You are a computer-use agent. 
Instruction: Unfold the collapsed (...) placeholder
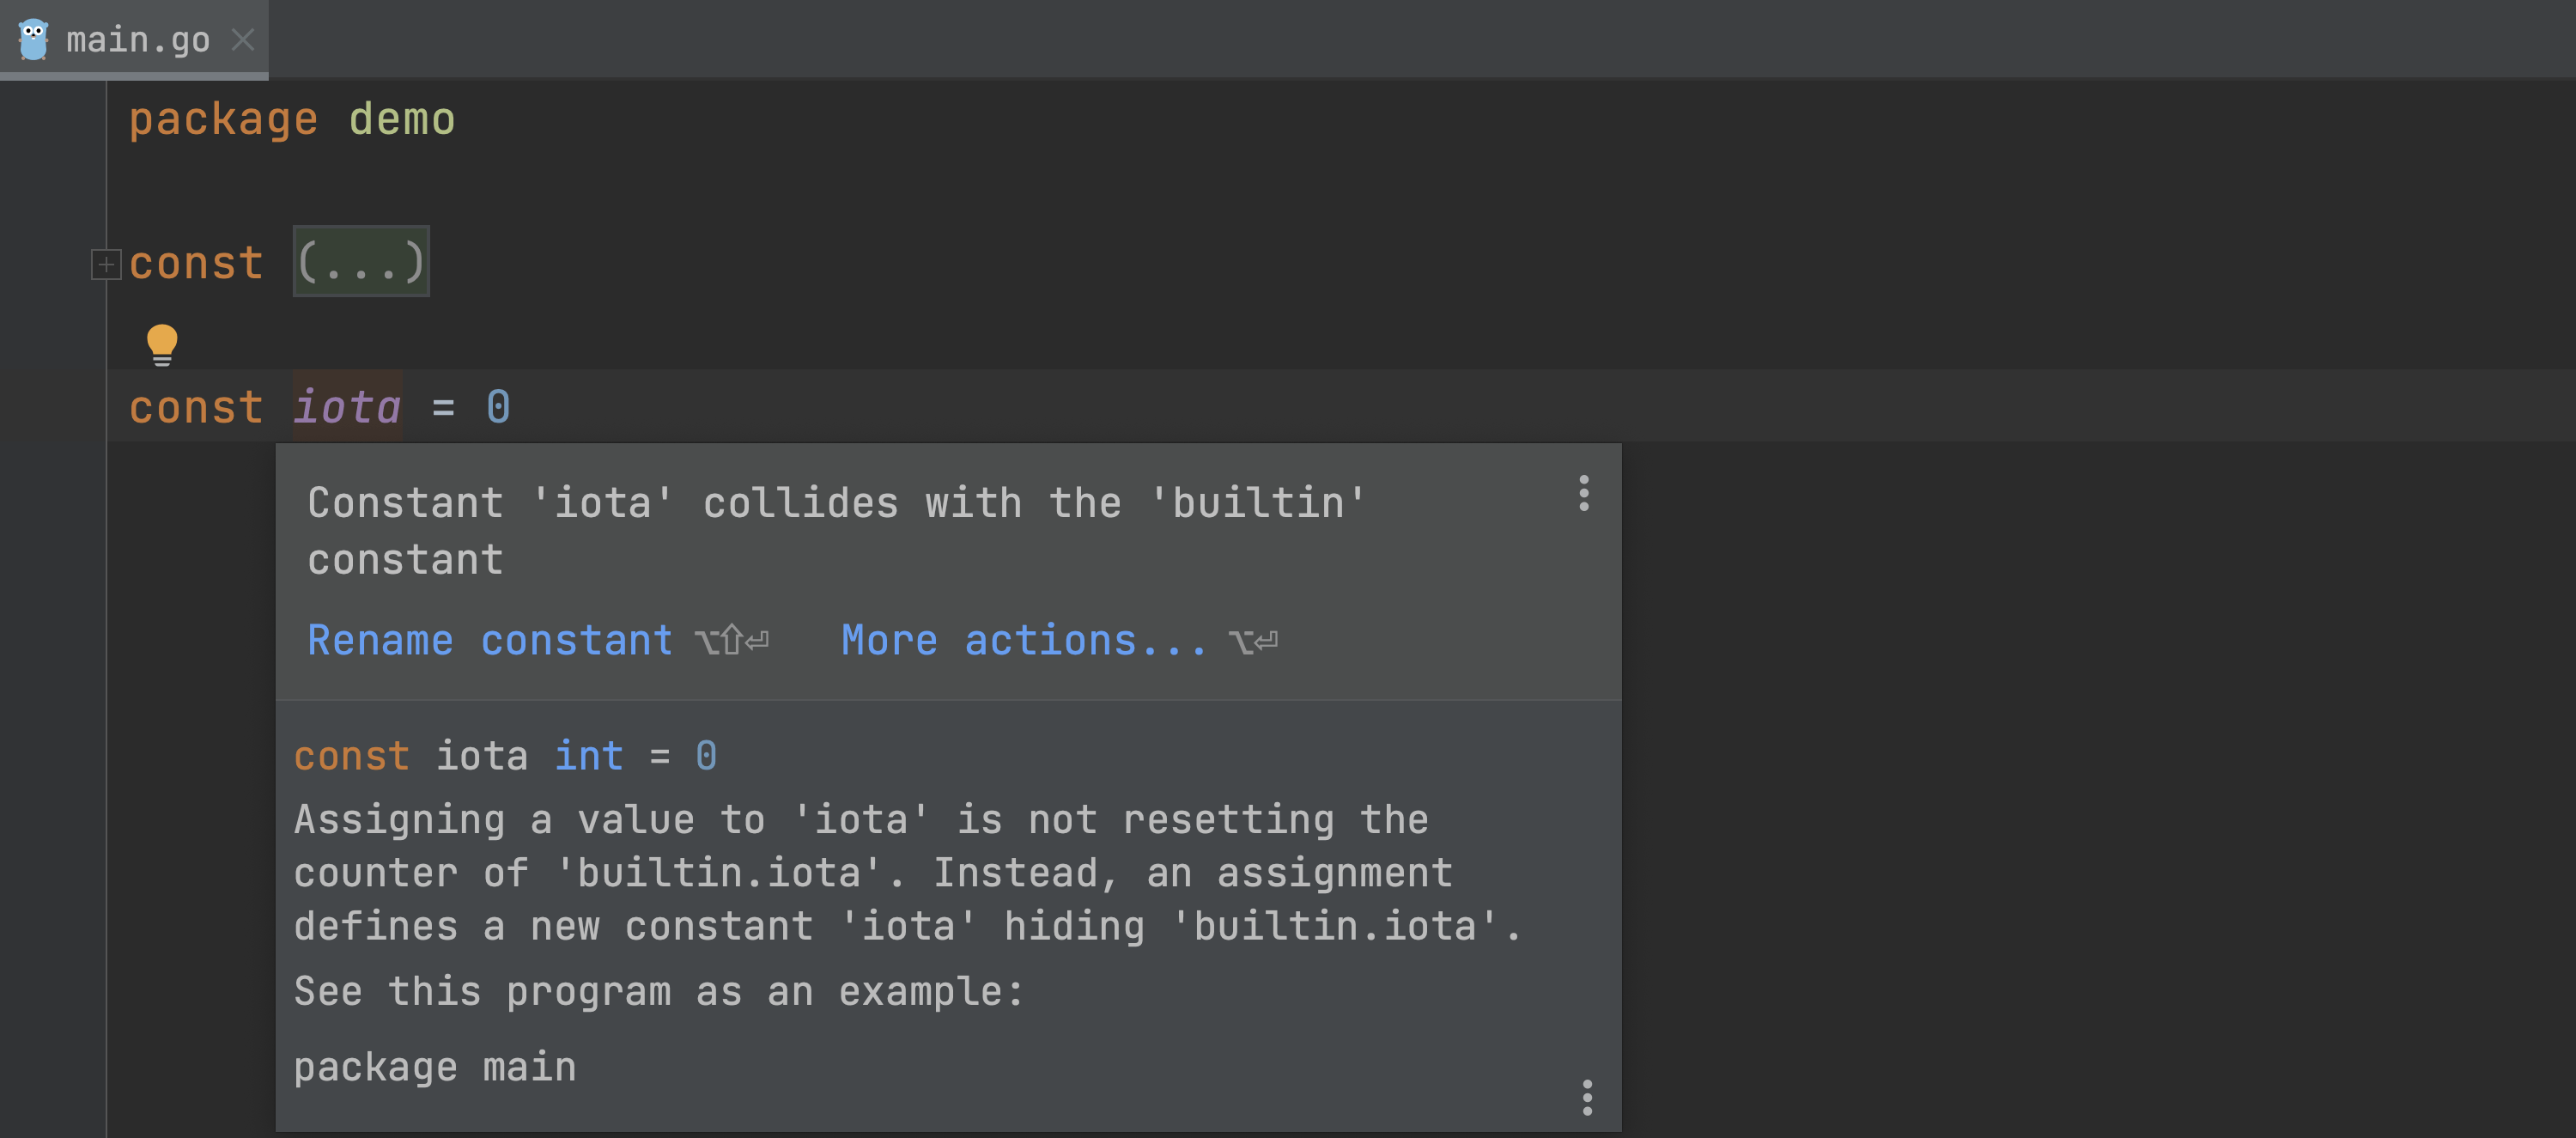click(x=361, y=262)
